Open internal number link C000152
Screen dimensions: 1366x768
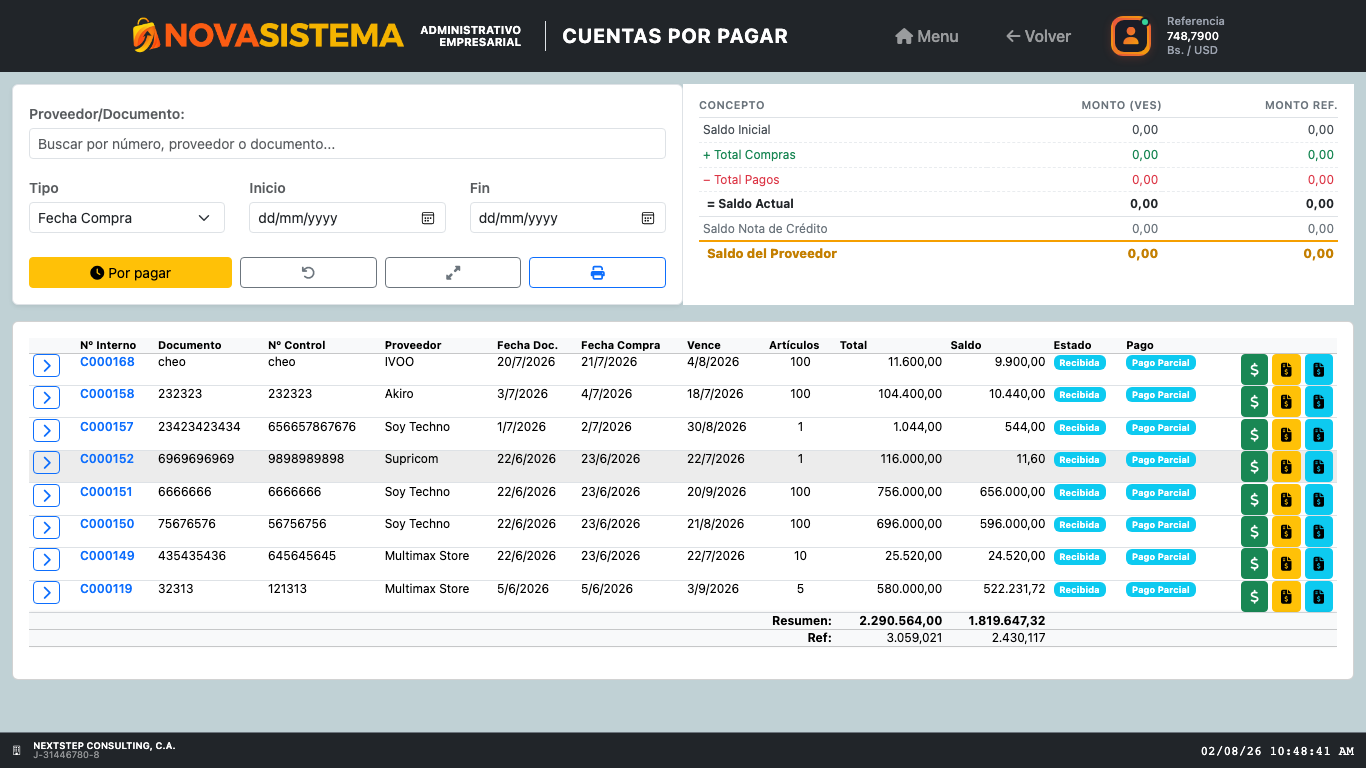click(x=107, y=459)
